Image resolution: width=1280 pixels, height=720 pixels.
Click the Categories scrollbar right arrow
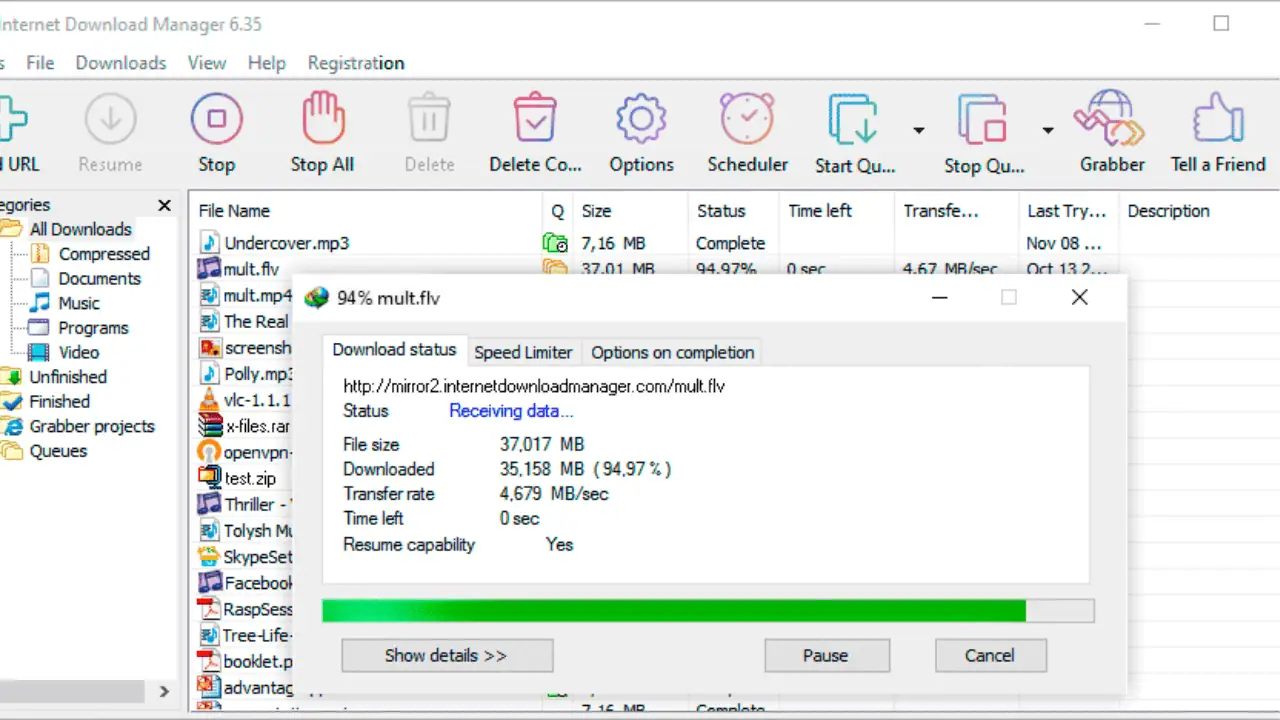[164, 691]
